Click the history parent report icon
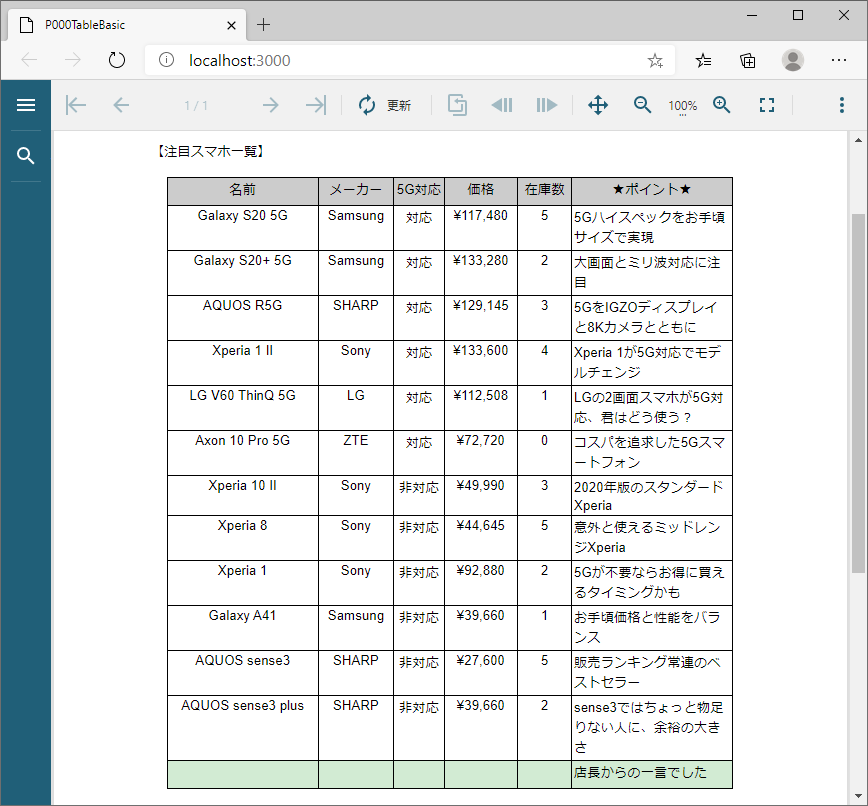868x806 pixels. (457, 105)
